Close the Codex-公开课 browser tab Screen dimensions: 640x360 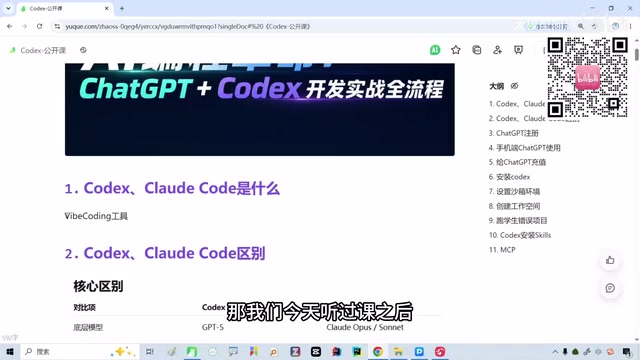107,8
